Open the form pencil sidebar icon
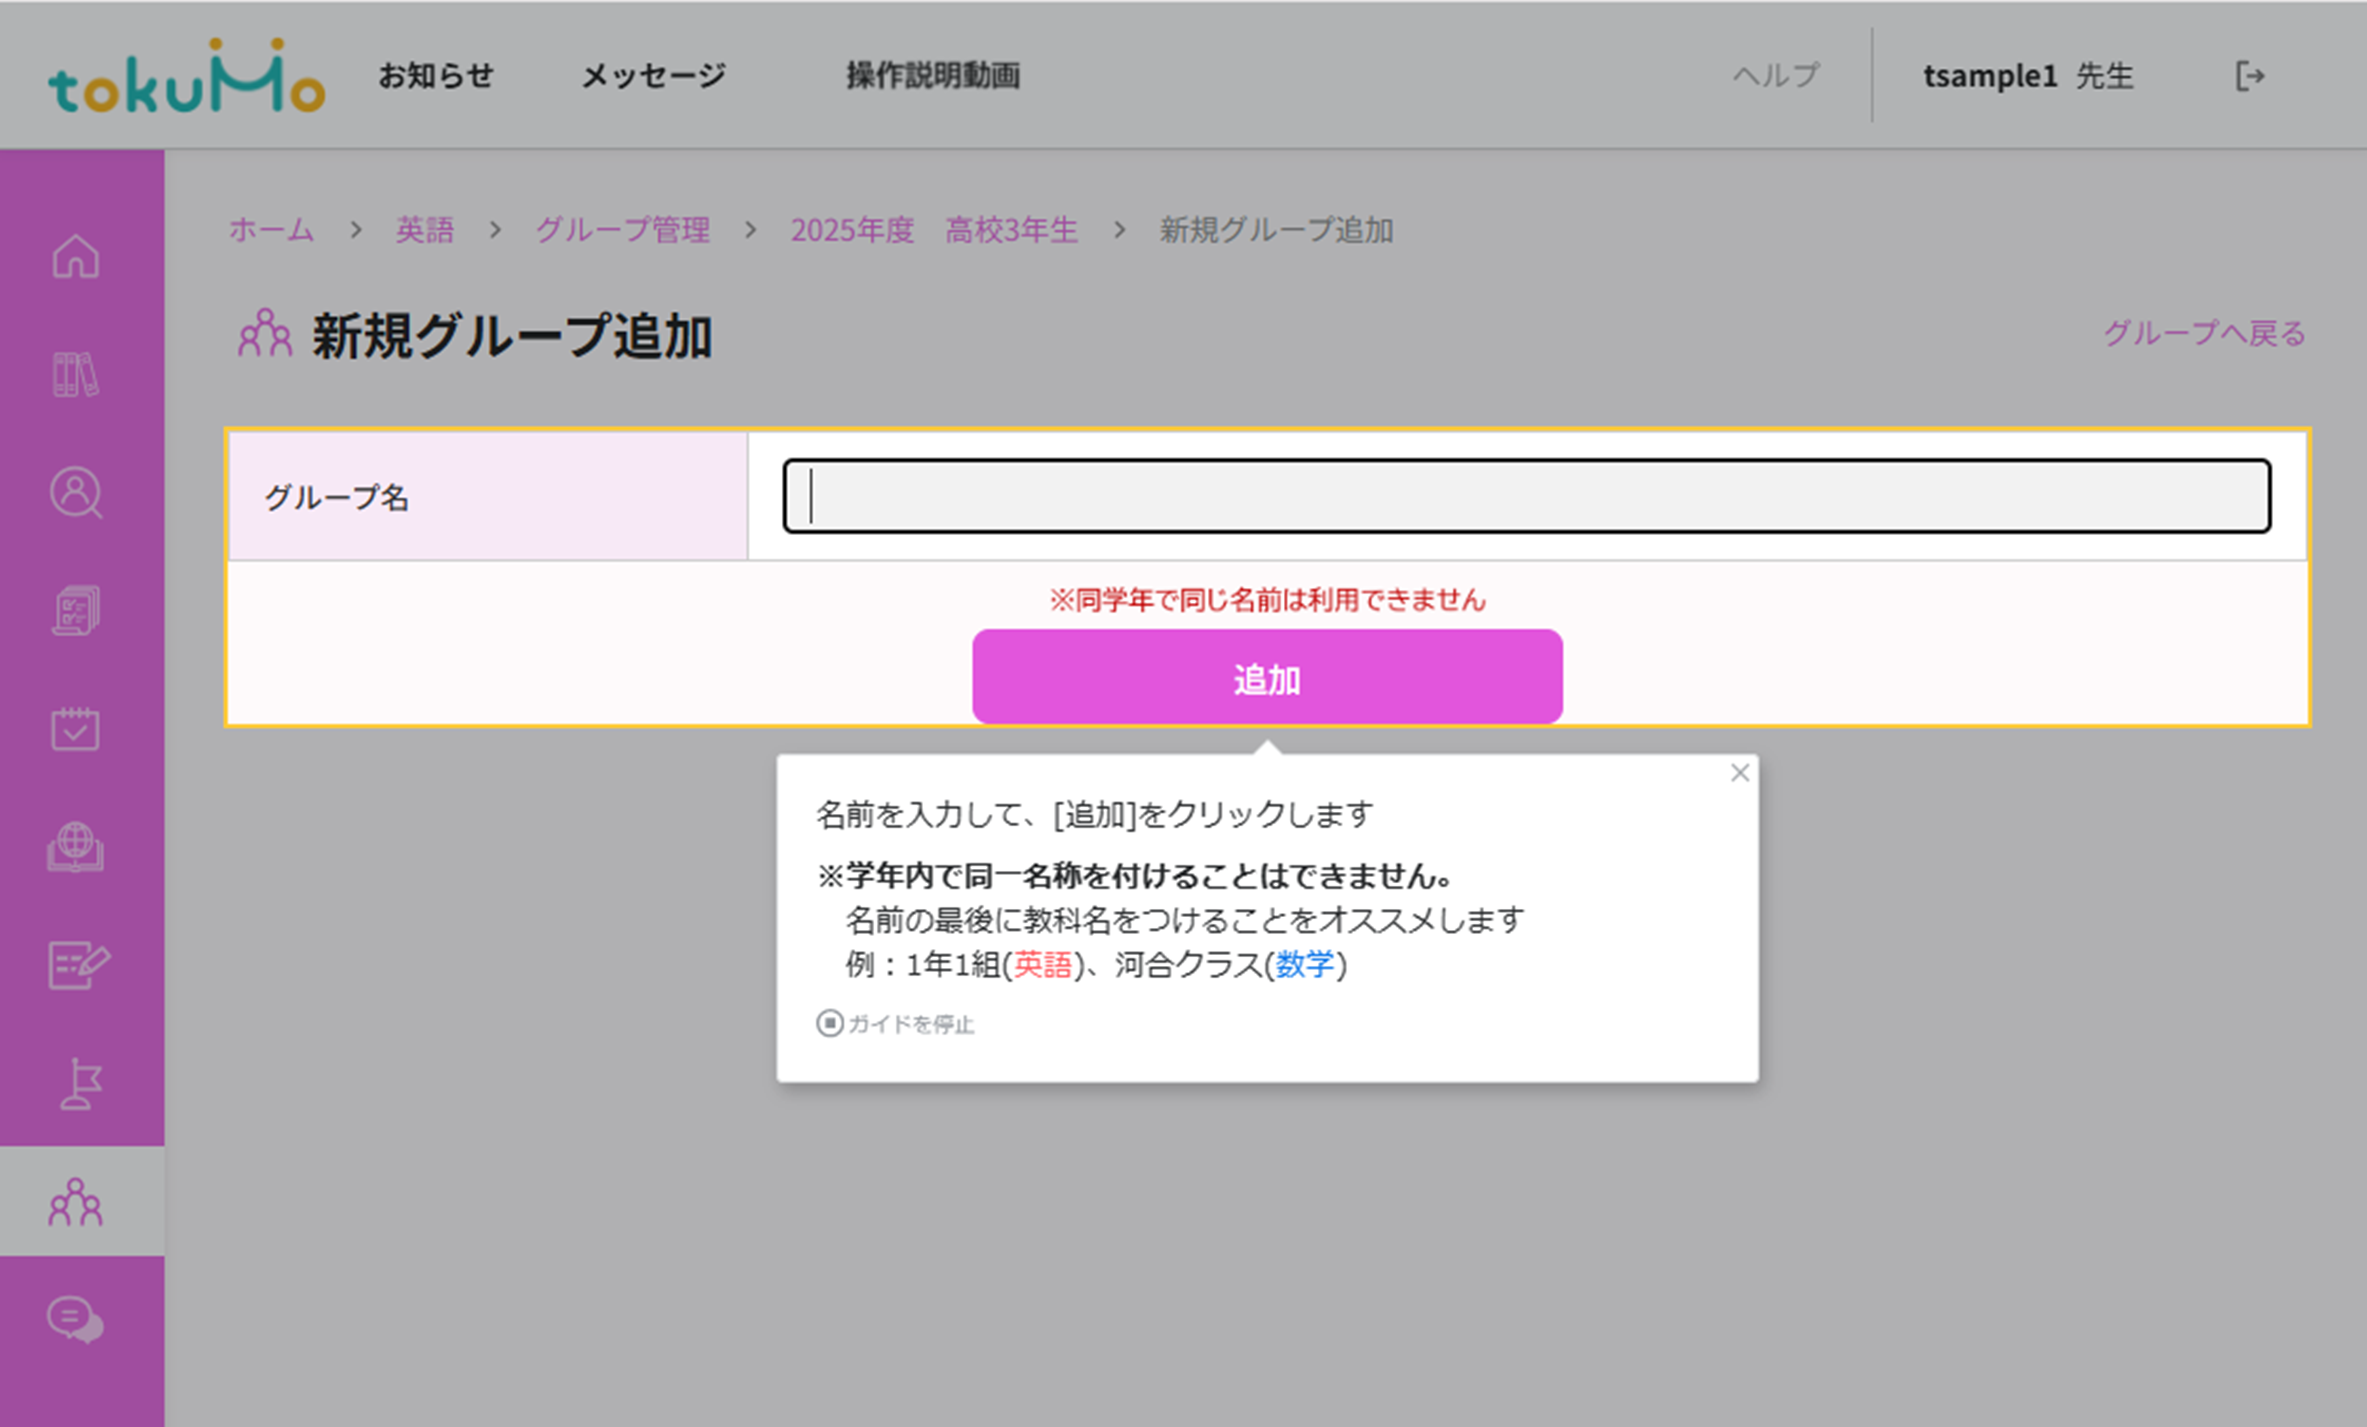 tap(78, 965)
